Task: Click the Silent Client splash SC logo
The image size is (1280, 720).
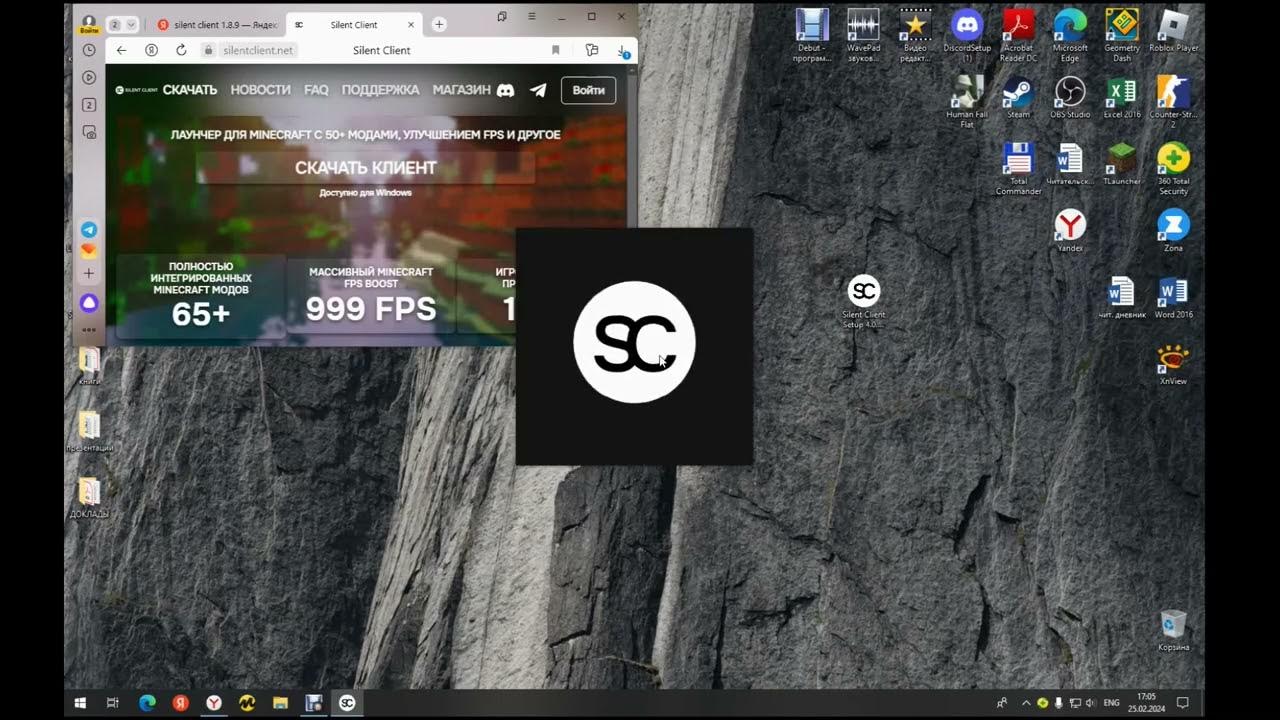Action: pyautogui.click(x=634, y=342)
